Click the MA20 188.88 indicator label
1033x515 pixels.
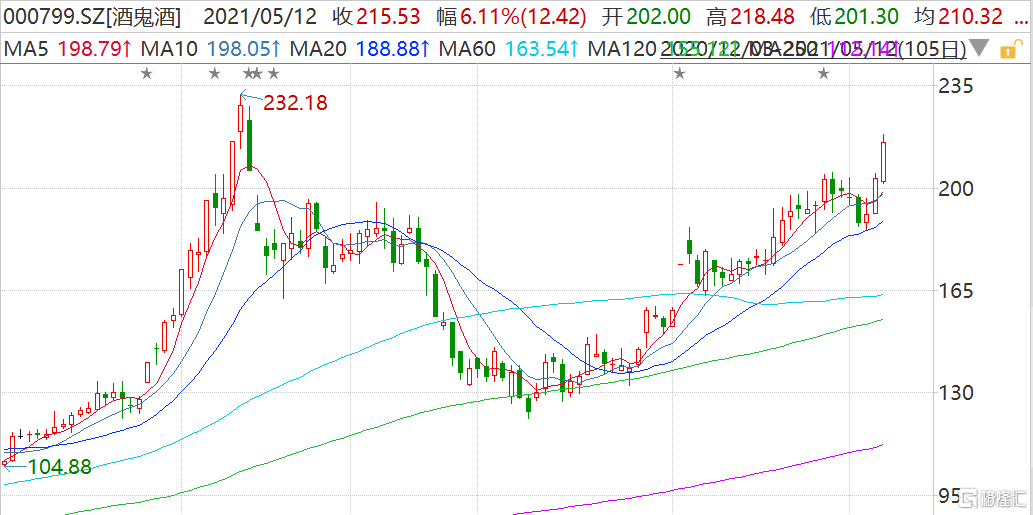tap(361, 48)
